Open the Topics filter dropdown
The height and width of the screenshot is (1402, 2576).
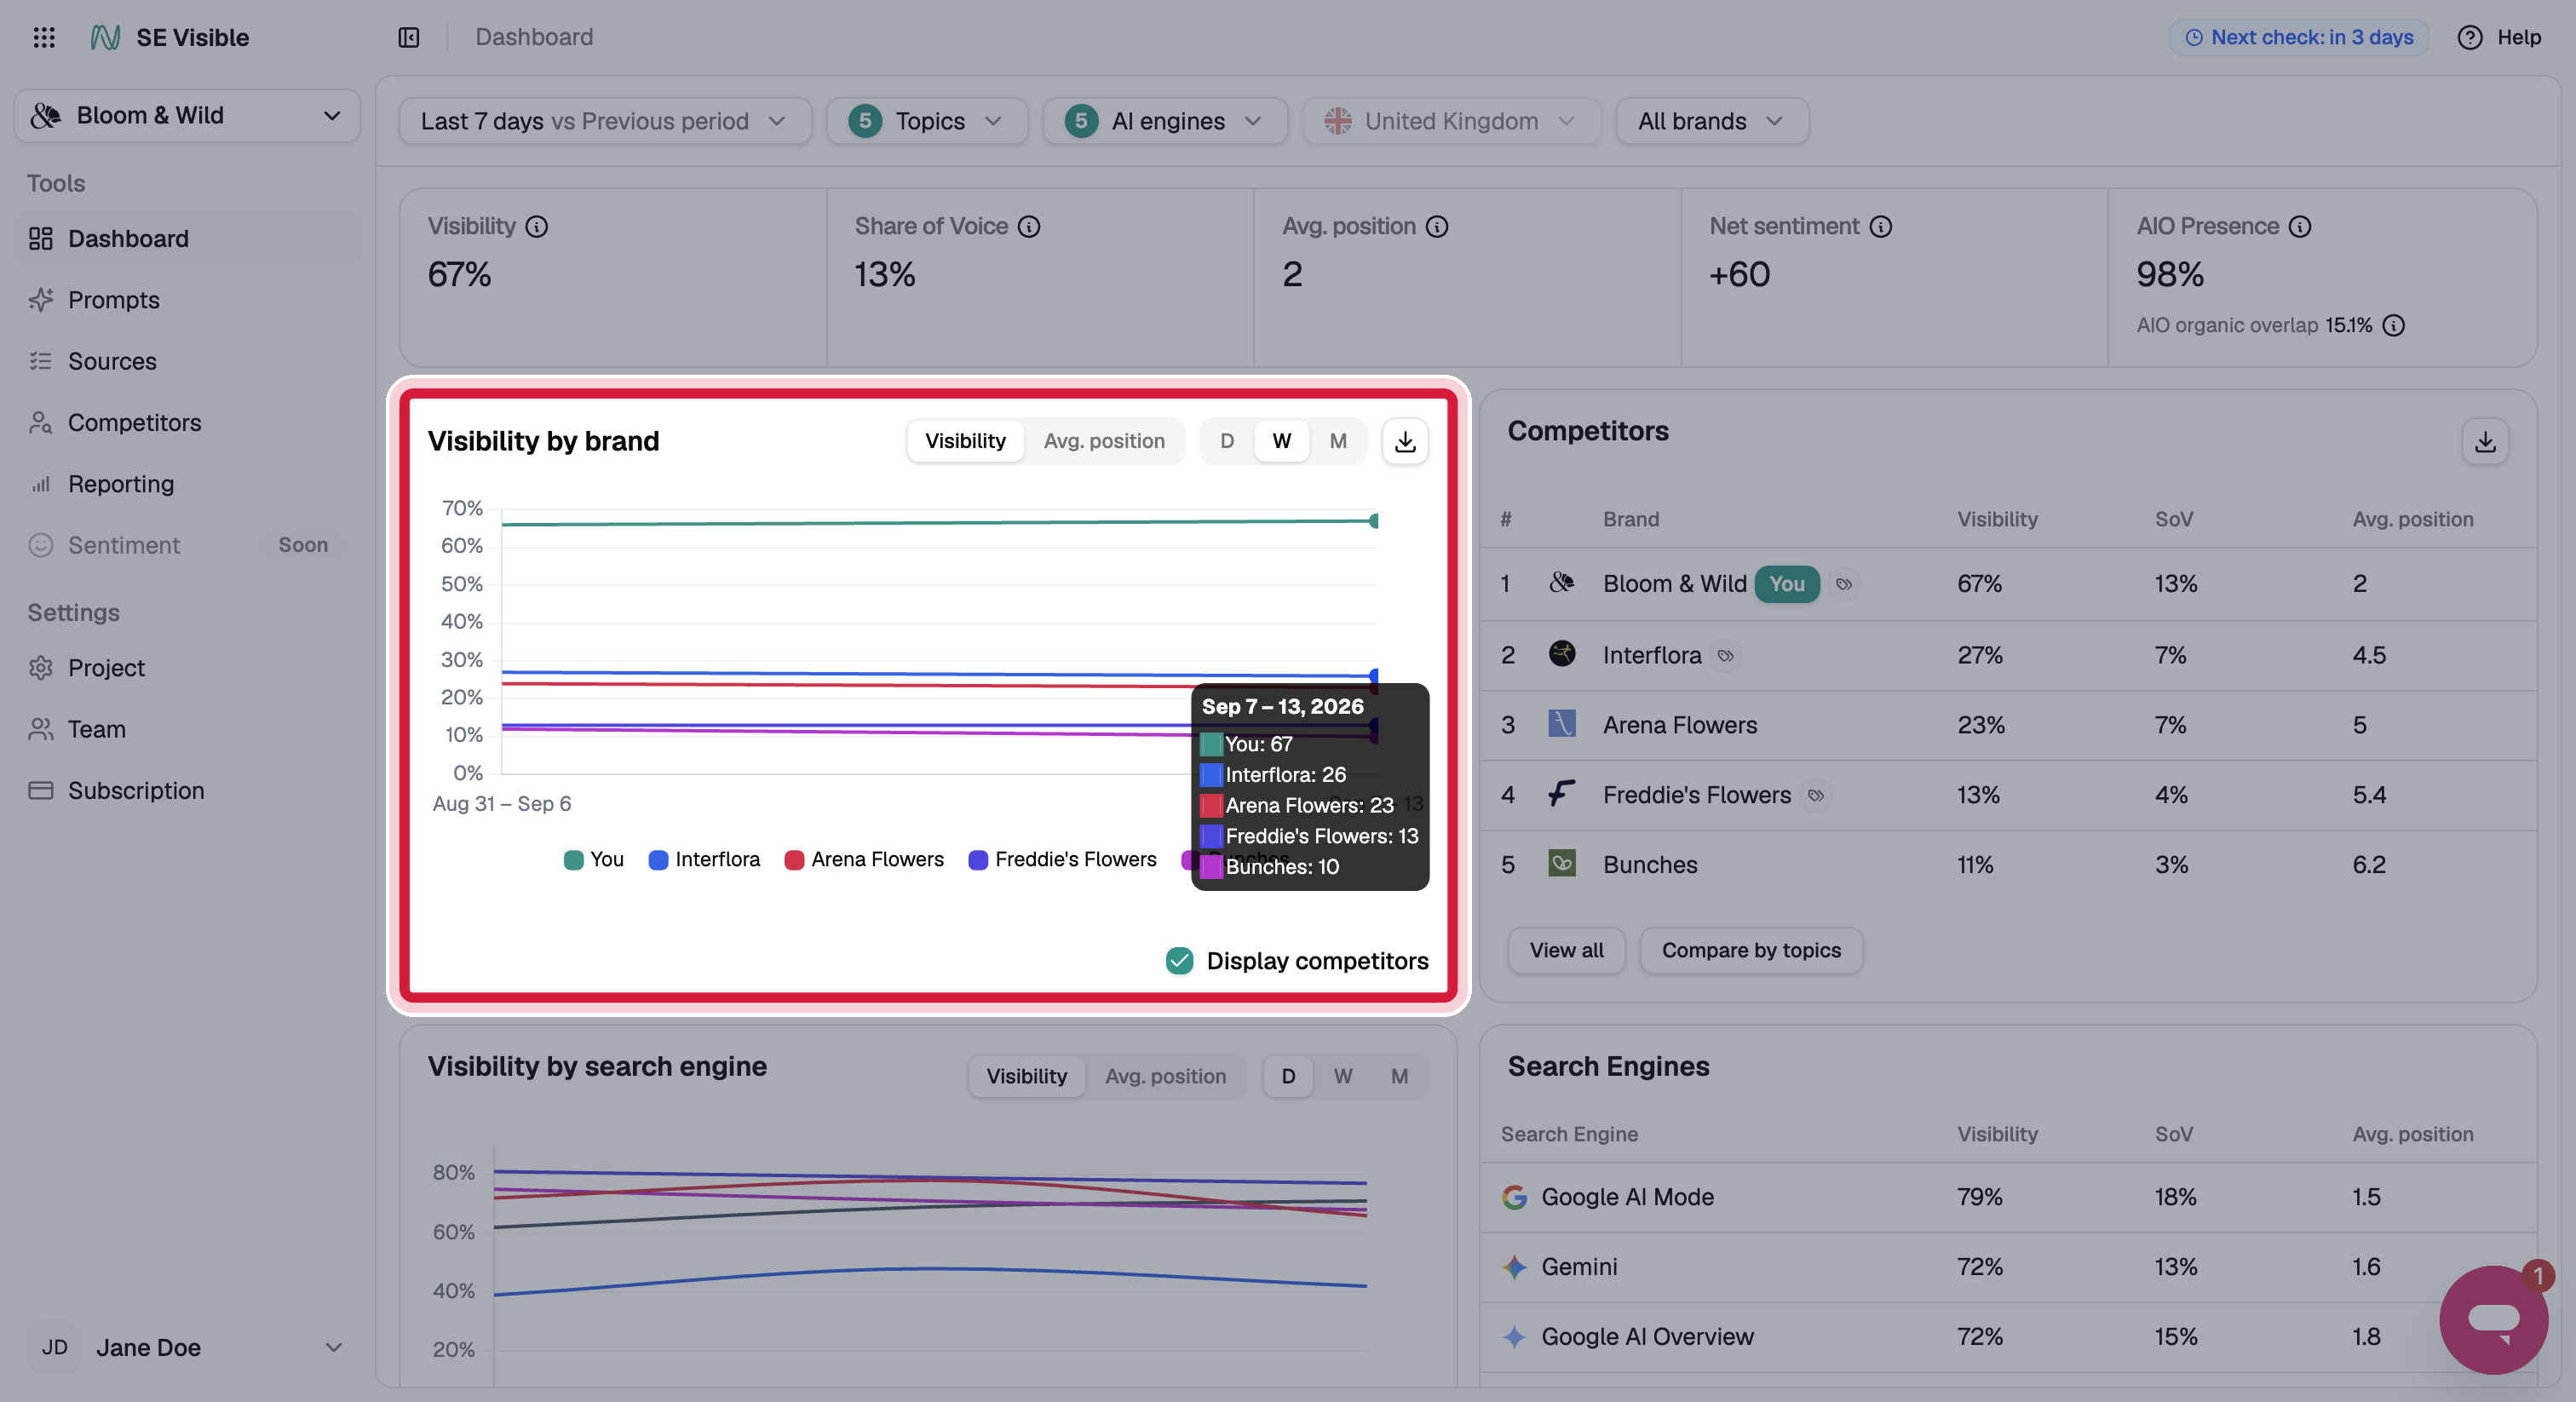click(x=926, y=121)
